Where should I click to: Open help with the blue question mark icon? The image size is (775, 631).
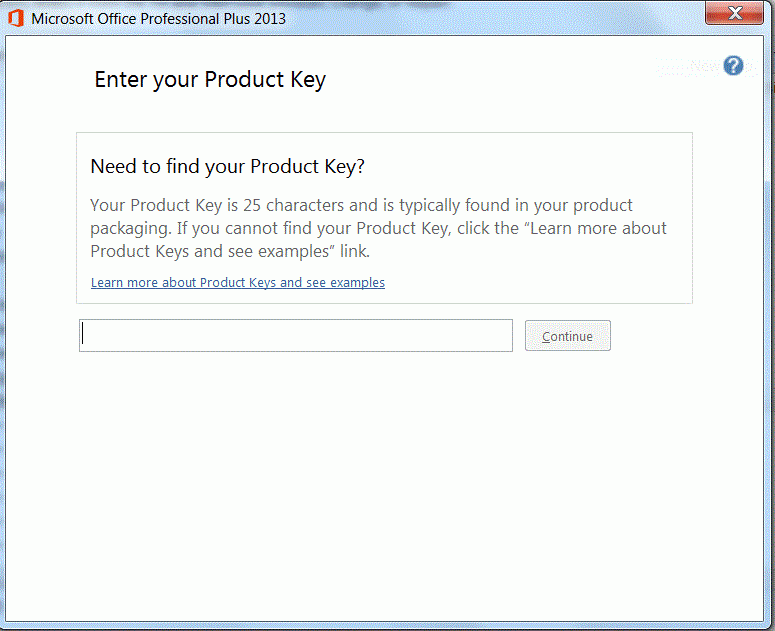tap(734, 66)
